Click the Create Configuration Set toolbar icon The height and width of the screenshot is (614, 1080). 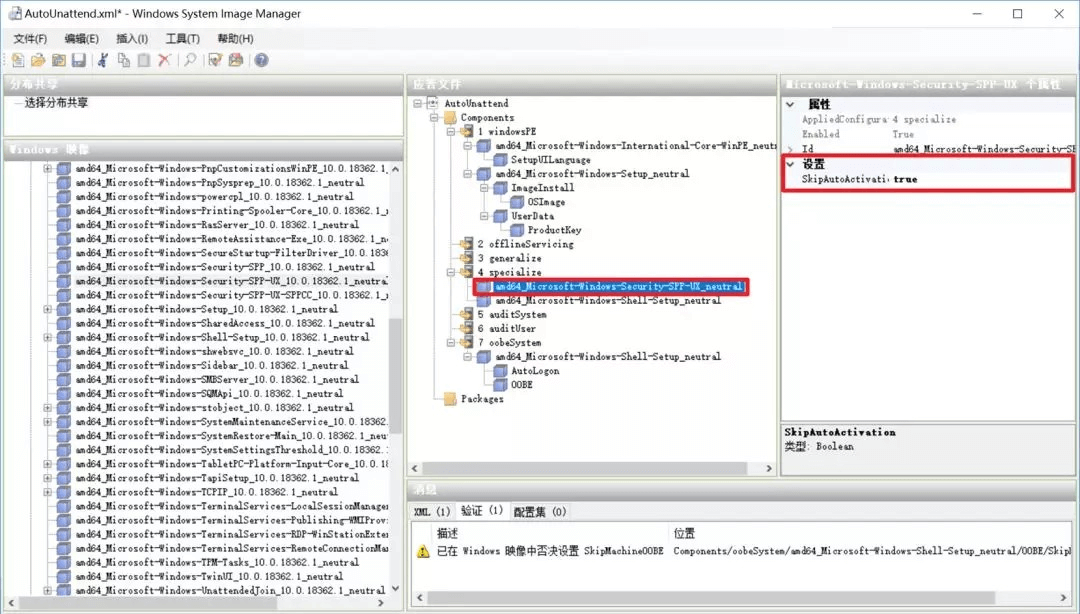click(236, 61)
